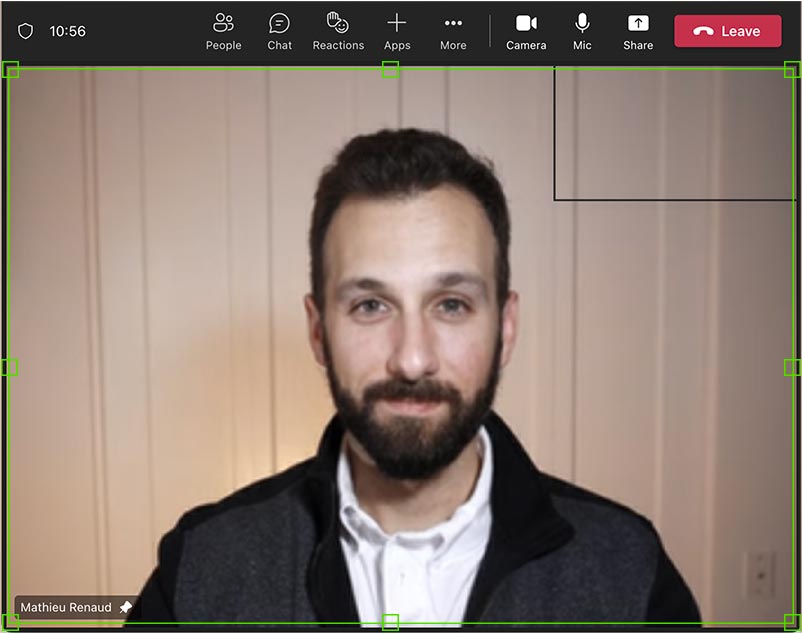Screen dimensions: 802x633
Task: Mute or unmute the Mic
Action: click(x=582, y=32)
